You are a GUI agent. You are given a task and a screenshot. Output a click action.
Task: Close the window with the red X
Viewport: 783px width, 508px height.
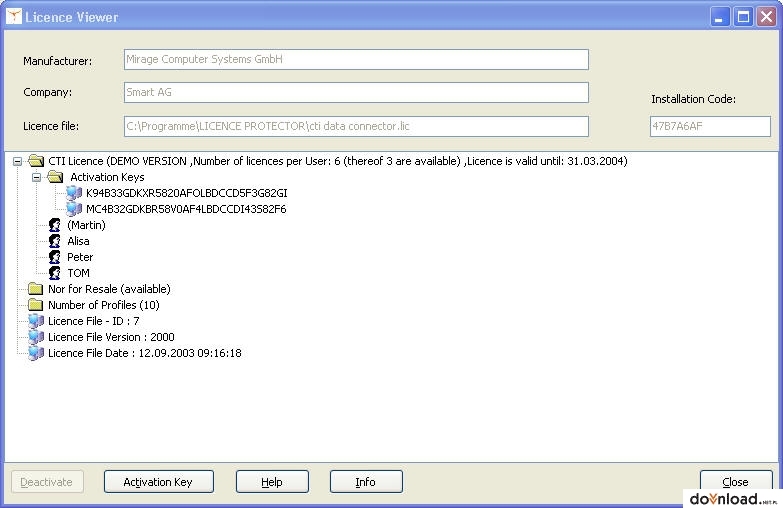(767, 17)
